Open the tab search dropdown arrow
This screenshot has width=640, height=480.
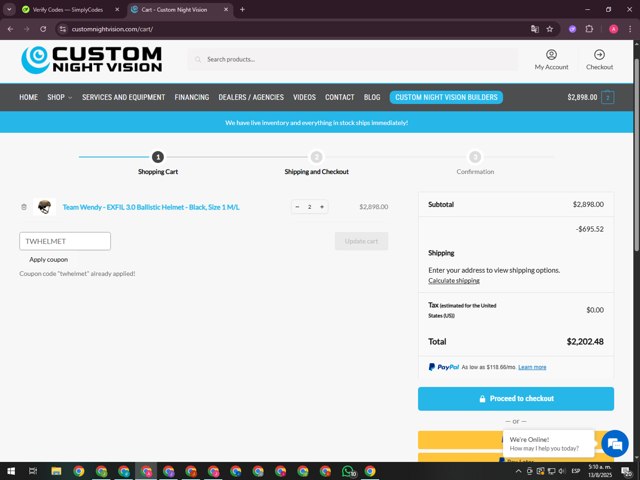click(x=9, y=9)
